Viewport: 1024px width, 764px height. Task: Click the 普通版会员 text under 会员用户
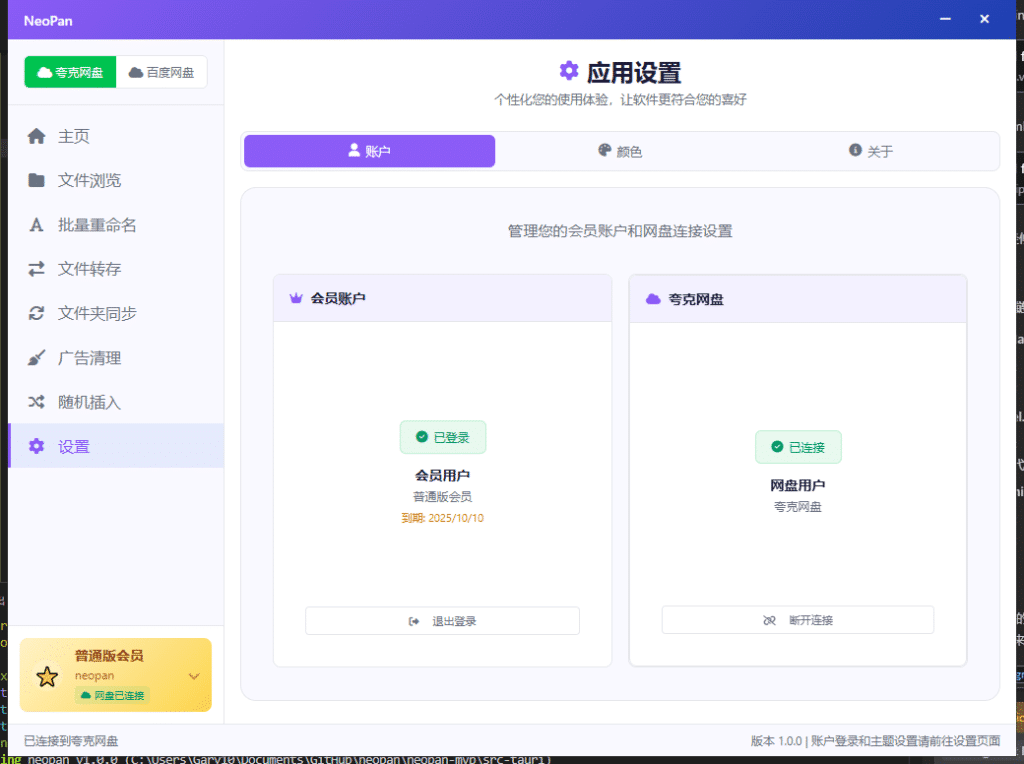tap(443, 497)
